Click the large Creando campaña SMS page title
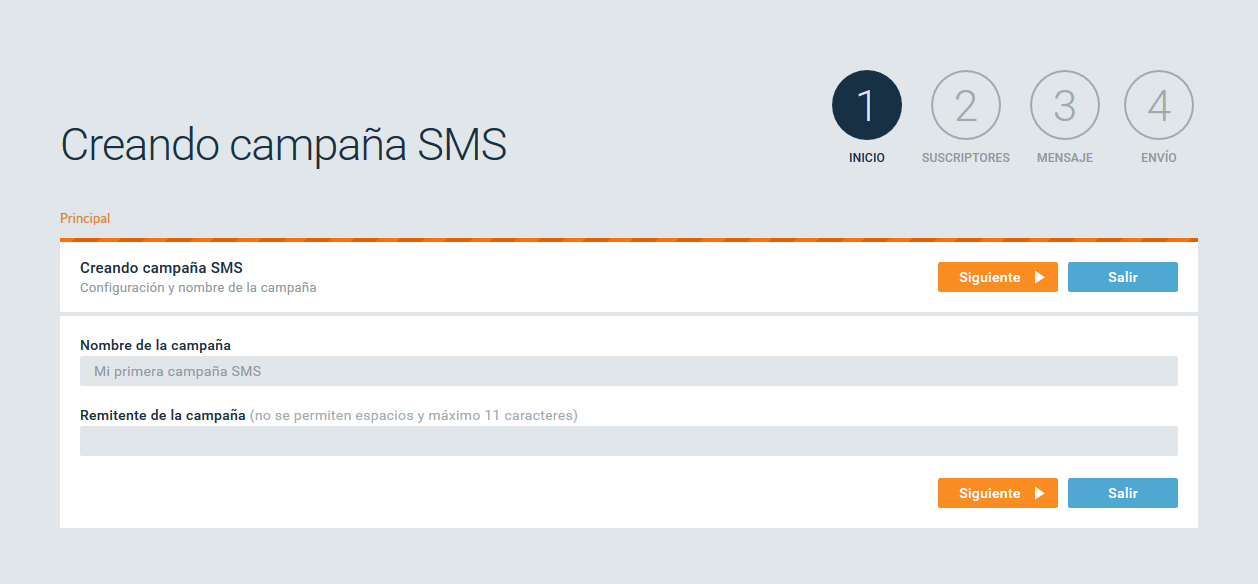Screen dimensions: 1258x584 pyautogui.click(x=284, y=145)
